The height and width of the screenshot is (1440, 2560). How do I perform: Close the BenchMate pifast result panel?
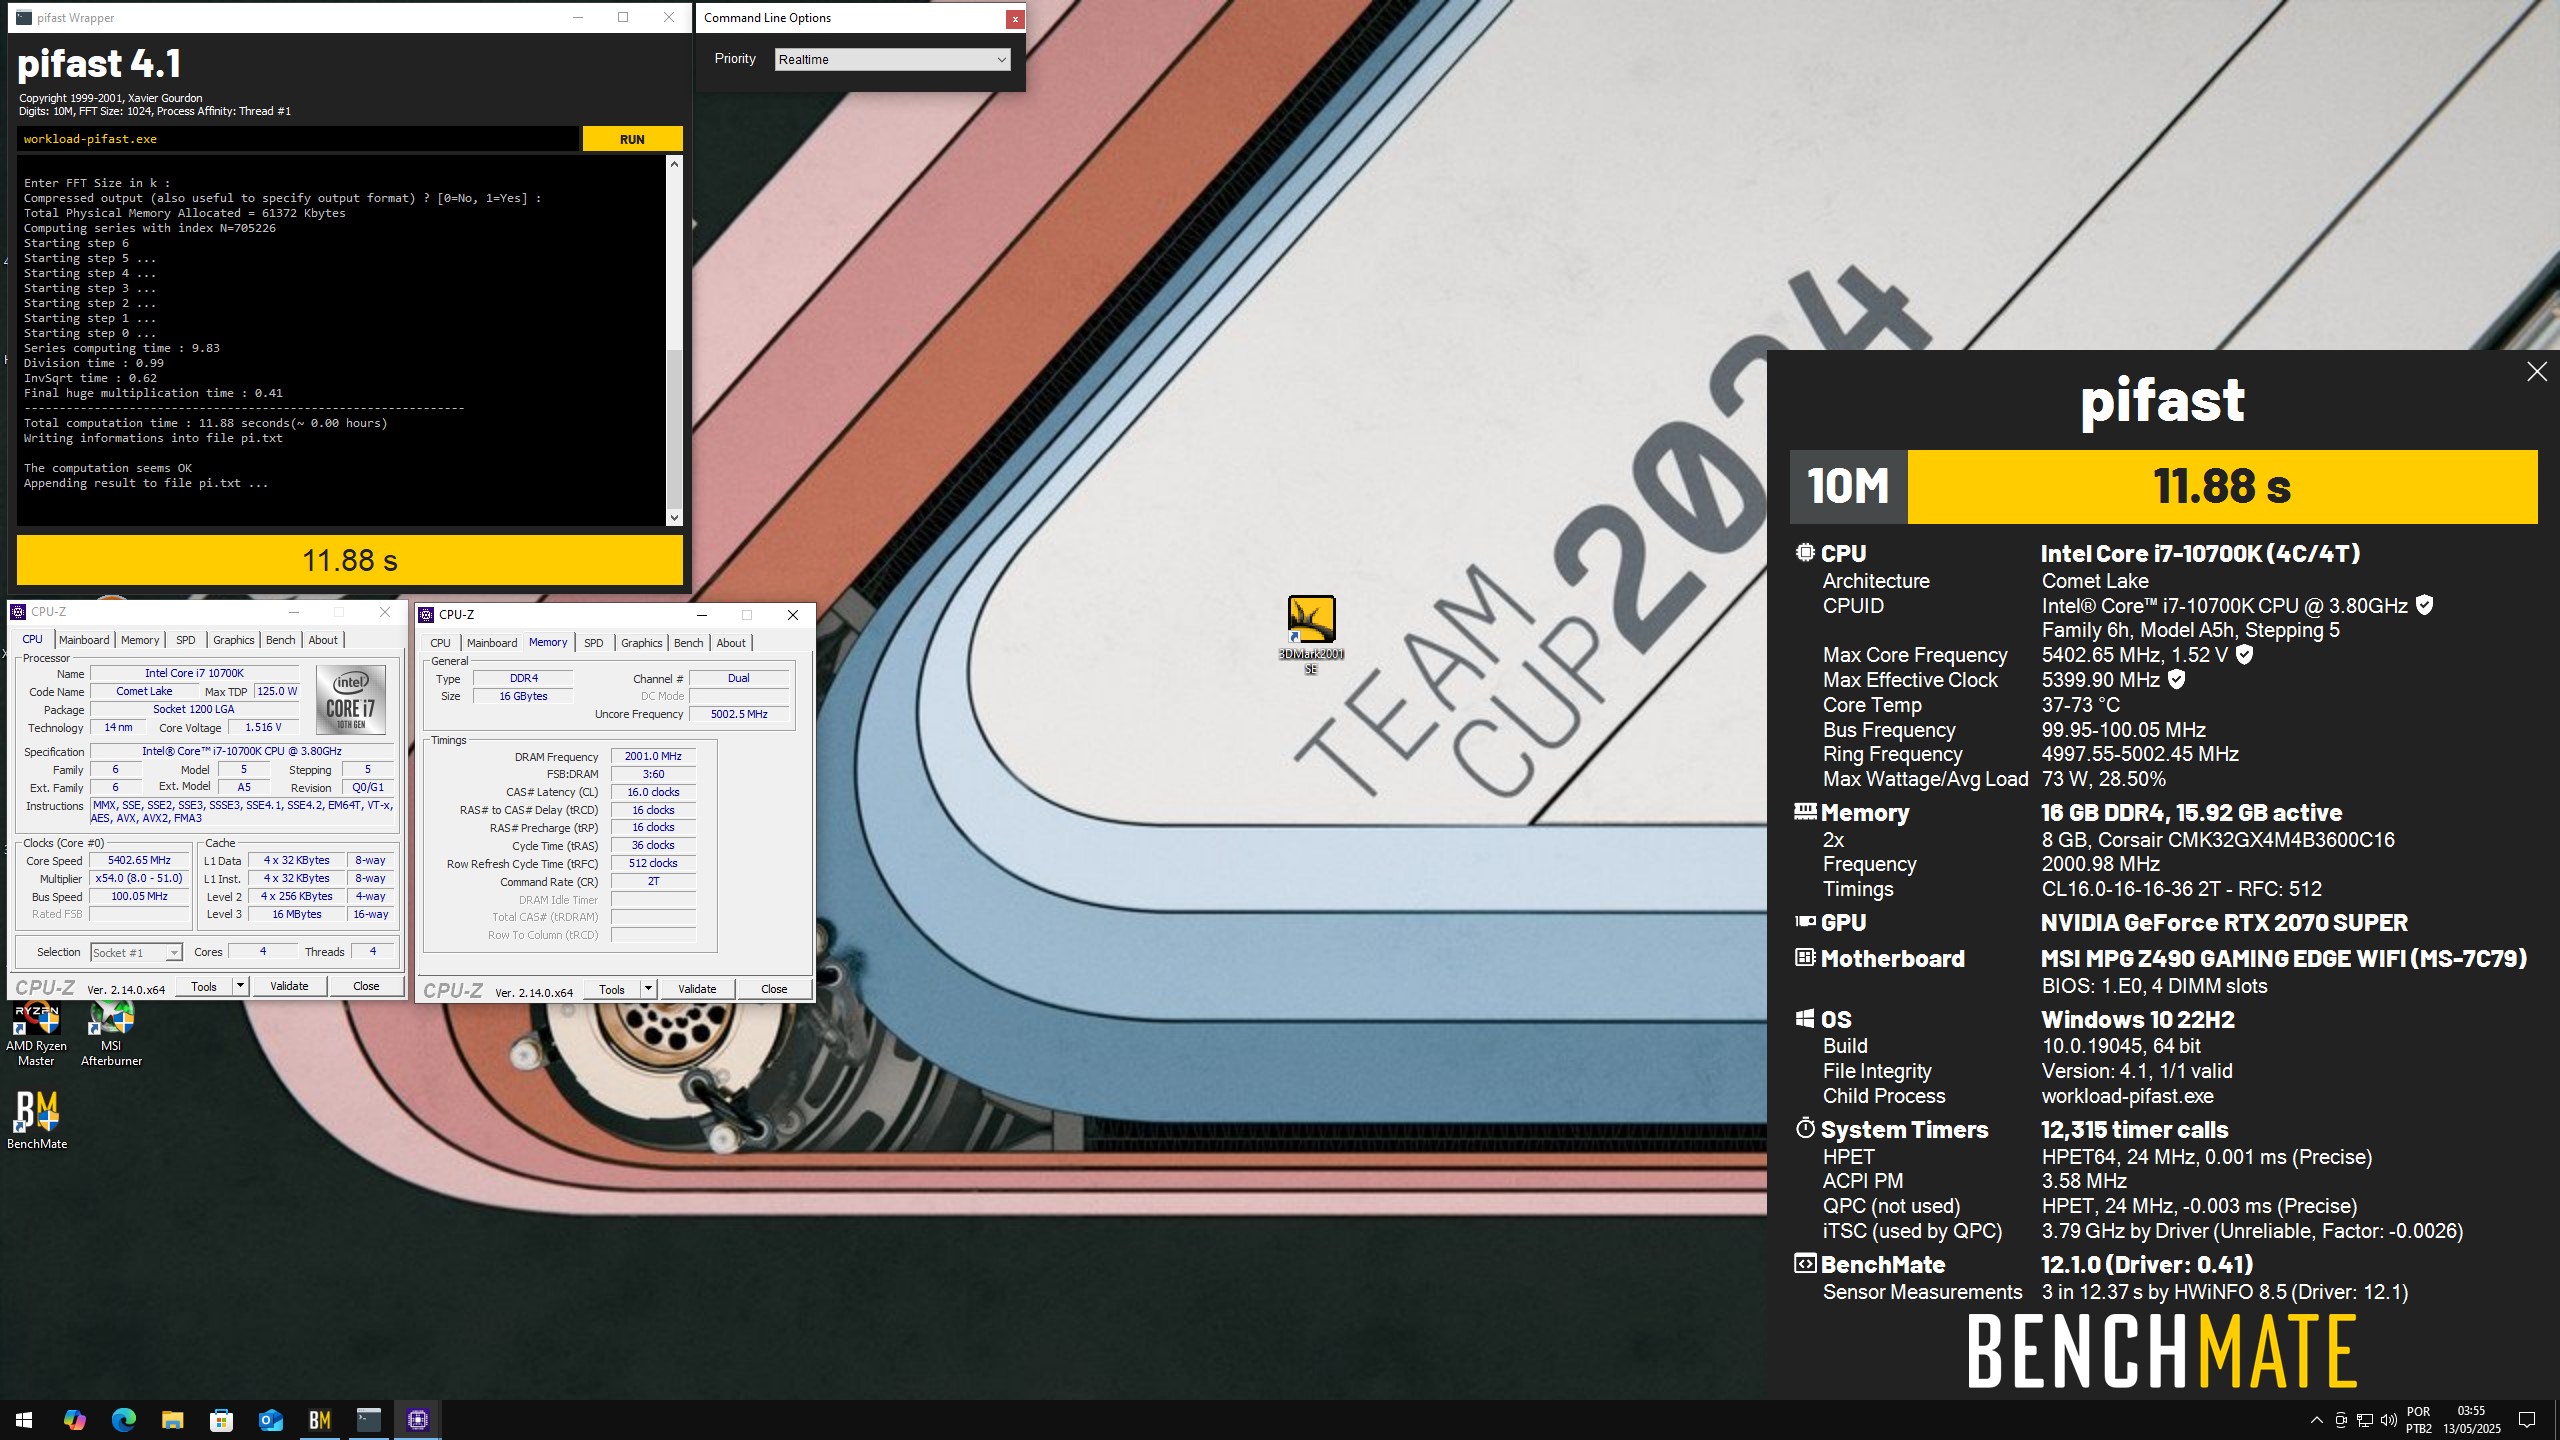tap(2536, 372)
